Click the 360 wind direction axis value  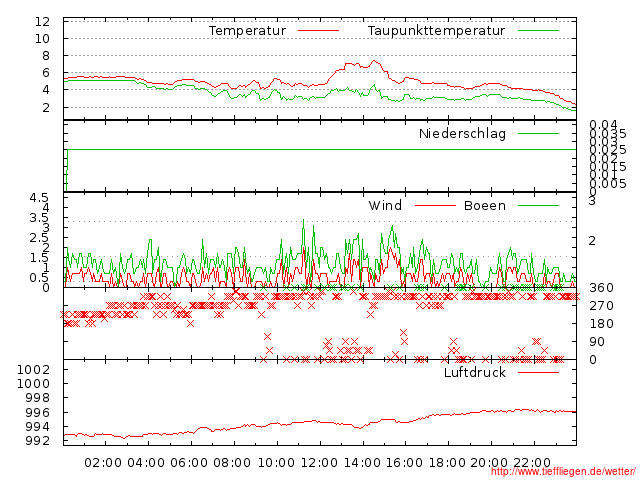(601, 288)
